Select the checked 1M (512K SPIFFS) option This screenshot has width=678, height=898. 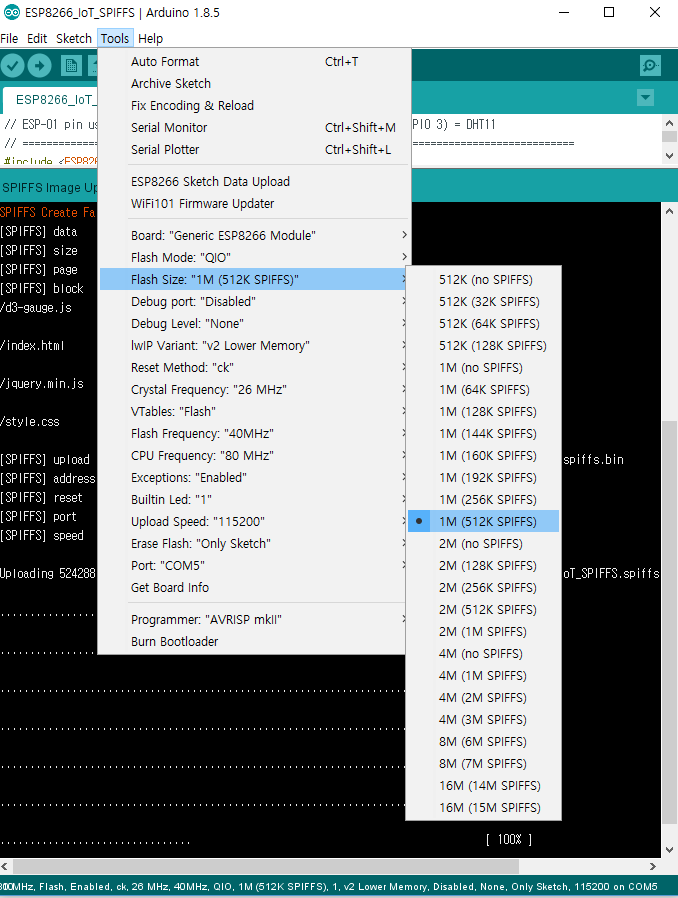pos(483,522)
